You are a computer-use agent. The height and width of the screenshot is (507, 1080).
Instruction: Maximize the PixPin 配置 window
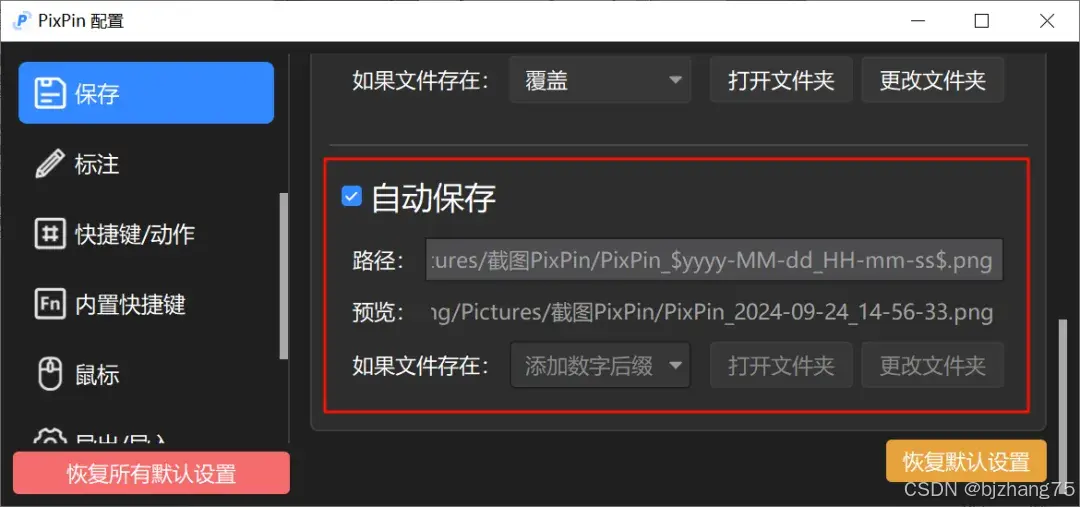tap(982, 21)
